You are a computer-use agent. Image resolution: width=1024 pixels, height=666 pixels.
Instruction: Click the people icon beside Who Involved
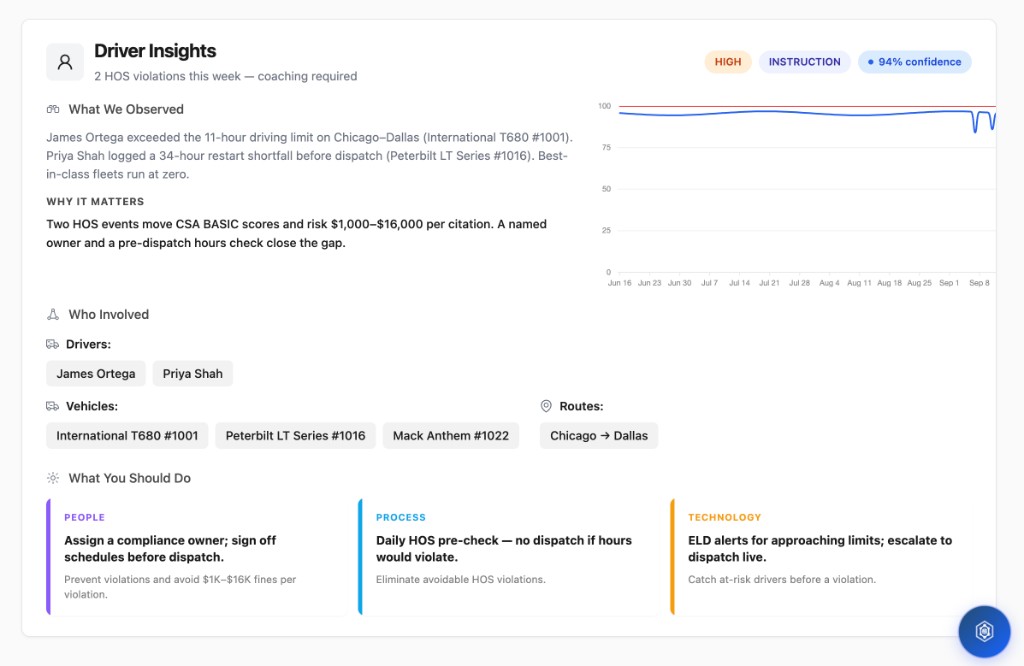[x=53, y=314]
